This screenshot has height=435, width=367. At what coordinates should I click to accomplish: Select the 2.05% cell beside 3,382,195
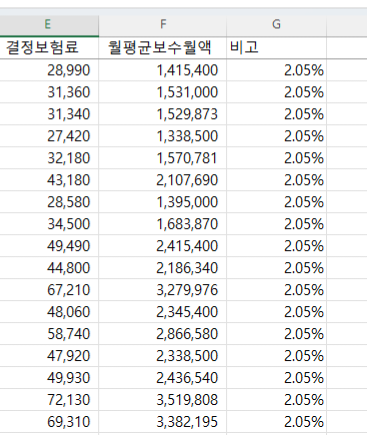[x=276, y=422]
